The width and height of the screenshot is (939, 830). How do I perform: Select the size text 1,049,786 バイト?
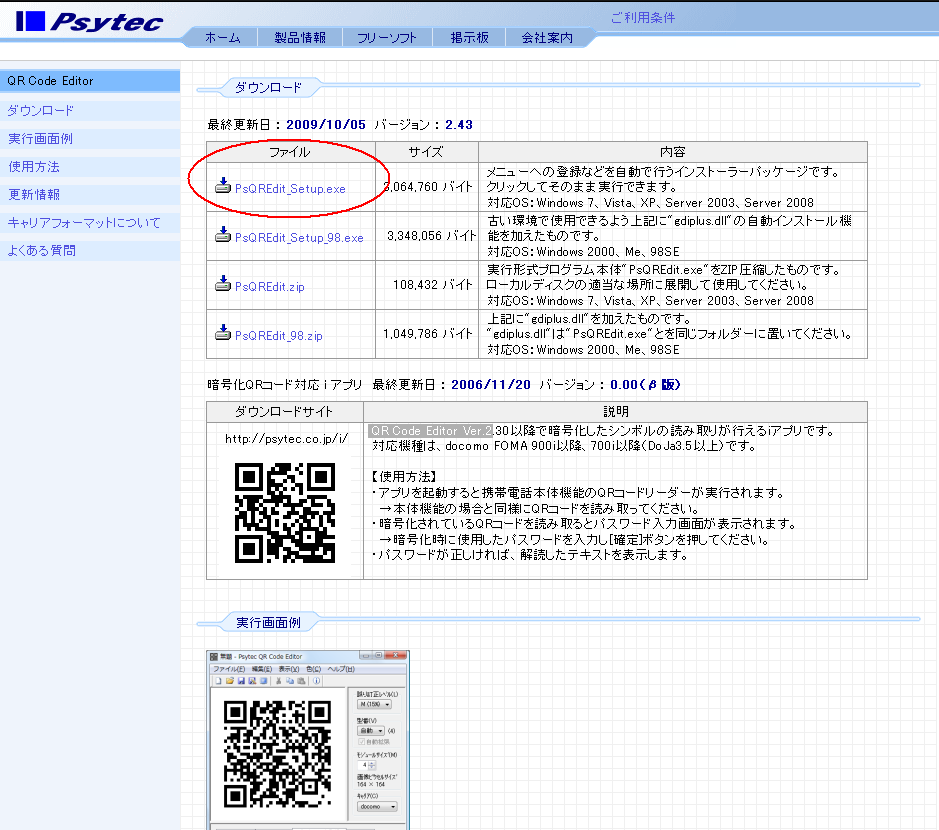(x=428, y=334)
